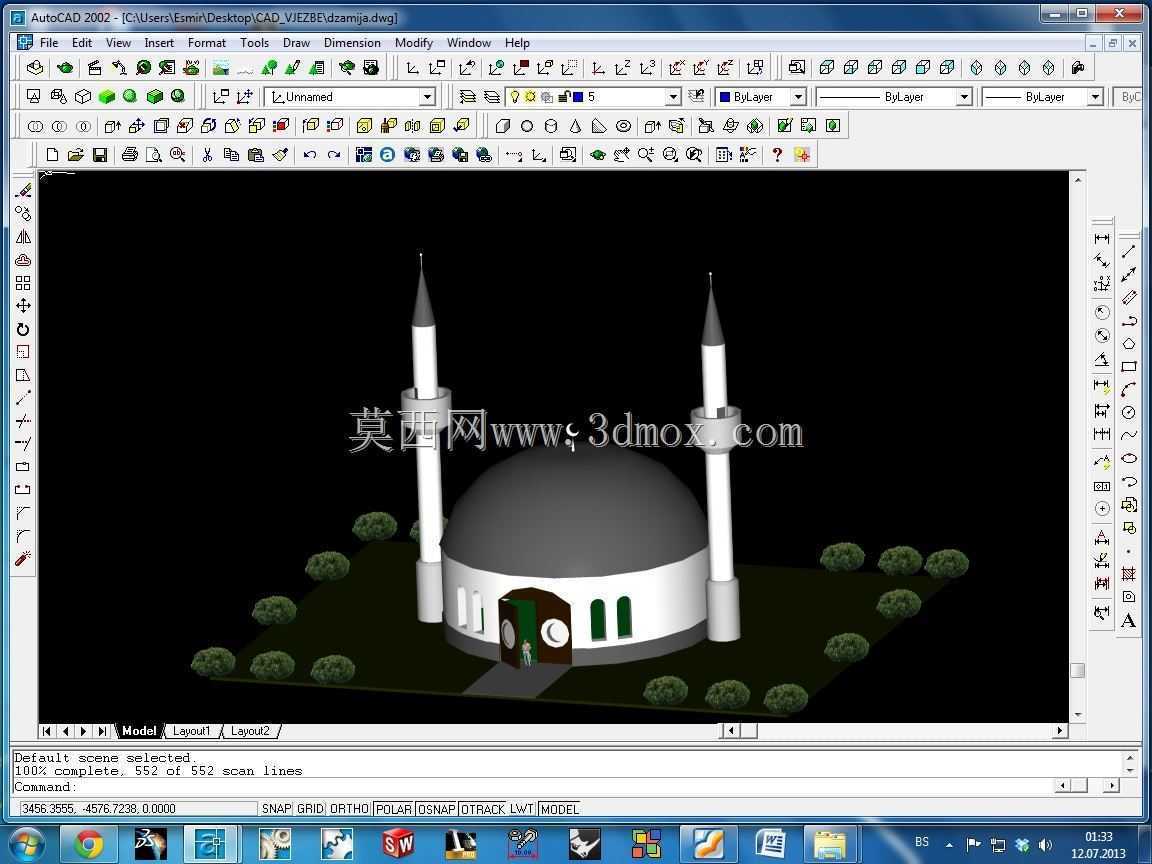Toggle POLAR tracking in status bar

click(394, 809)
